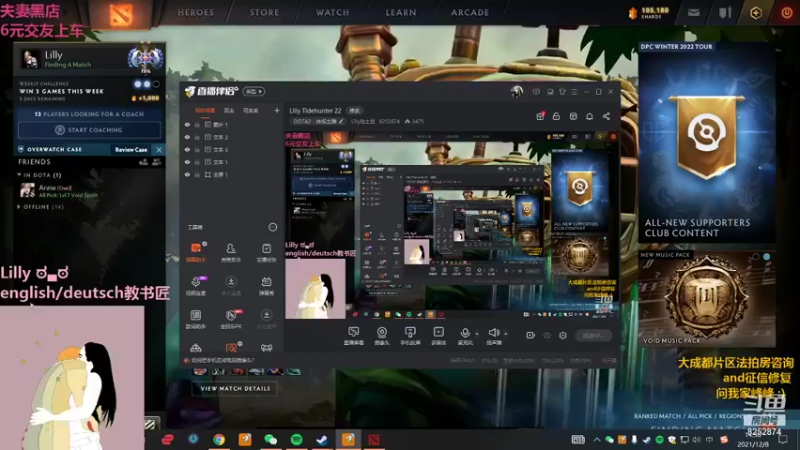
Task: Open streaming settings gear icon
Action: 562,335
